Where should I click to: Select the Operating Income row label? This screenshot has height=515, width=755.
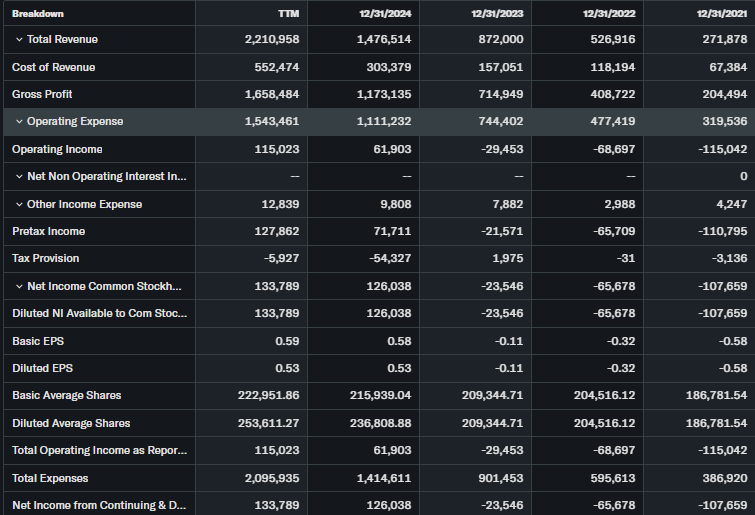(x=57, y=149)
